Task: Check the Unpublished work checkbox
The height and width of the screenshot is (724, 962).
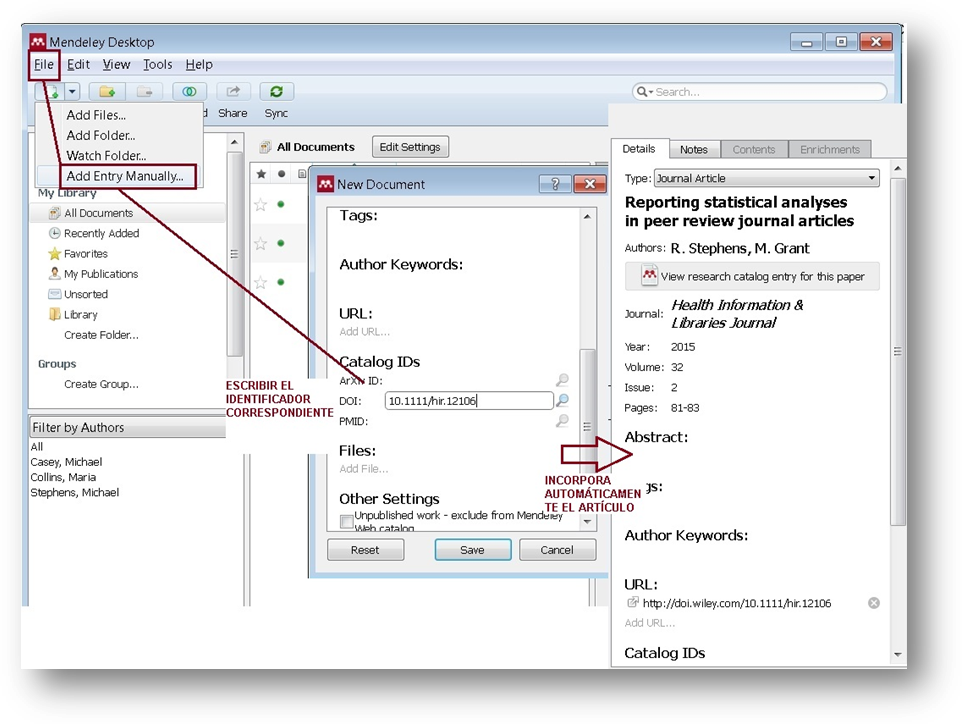Action: click(346, 521)
